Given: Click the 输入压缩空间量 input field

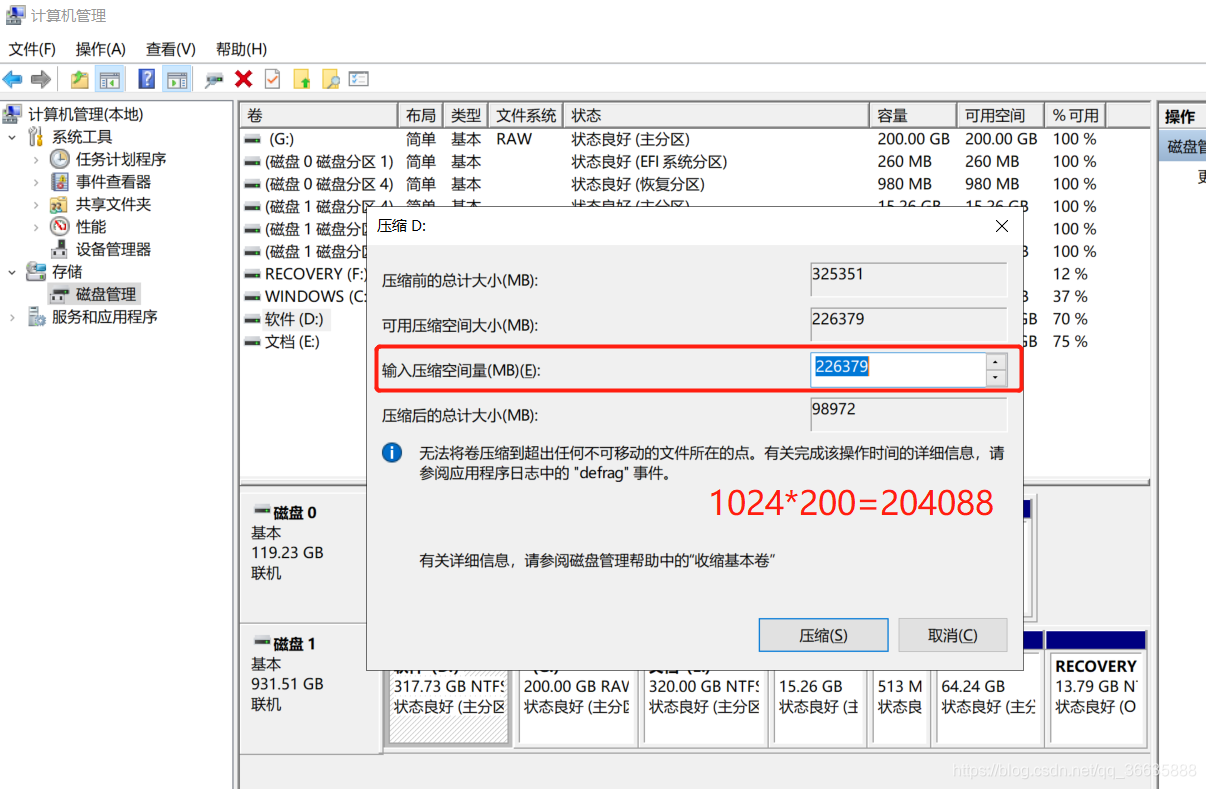Looking at the screenshot, I should 898,369.
